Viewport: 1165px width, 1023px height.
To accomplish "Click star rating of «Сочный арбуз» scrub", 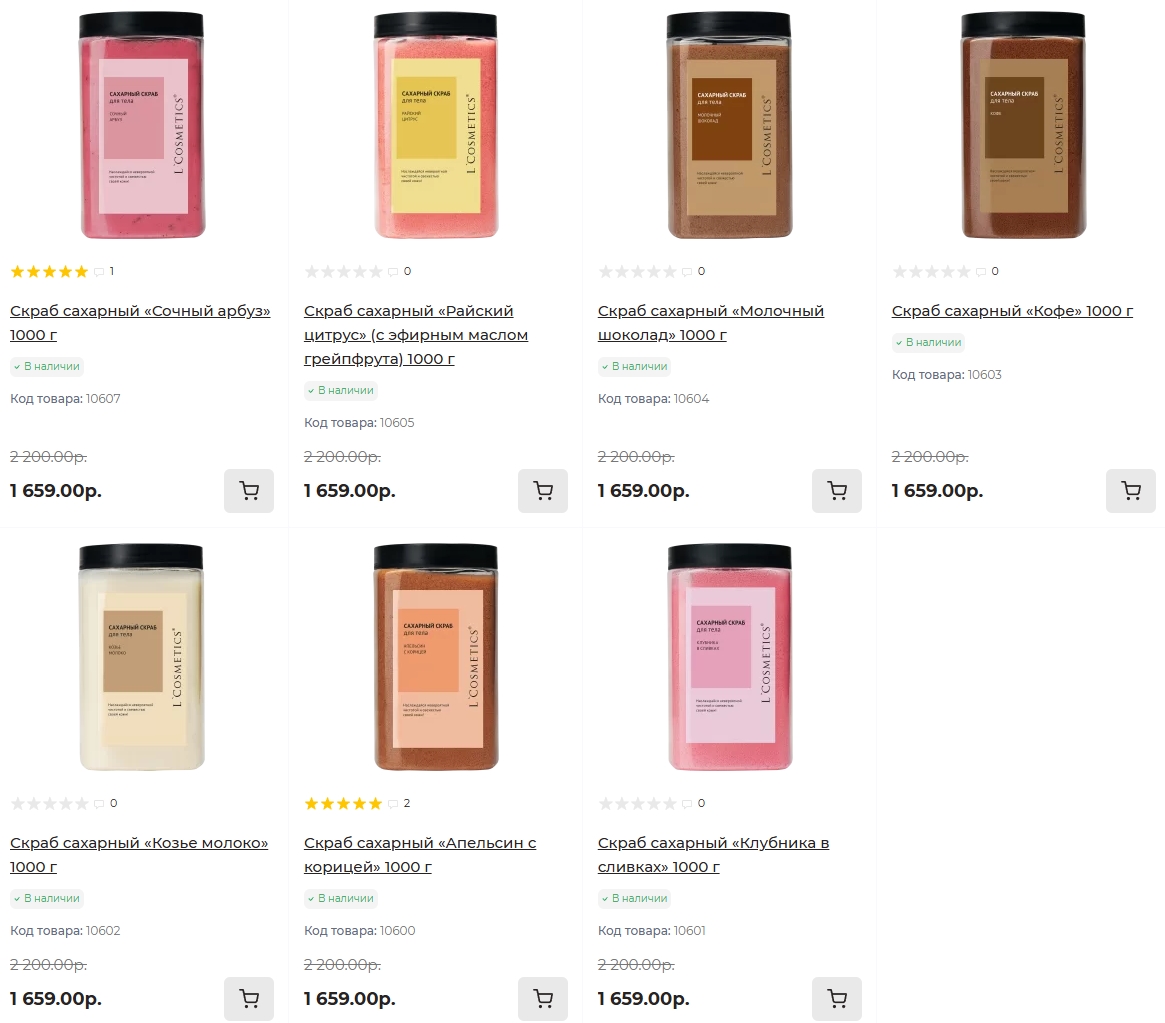I will tap(49, 272).
